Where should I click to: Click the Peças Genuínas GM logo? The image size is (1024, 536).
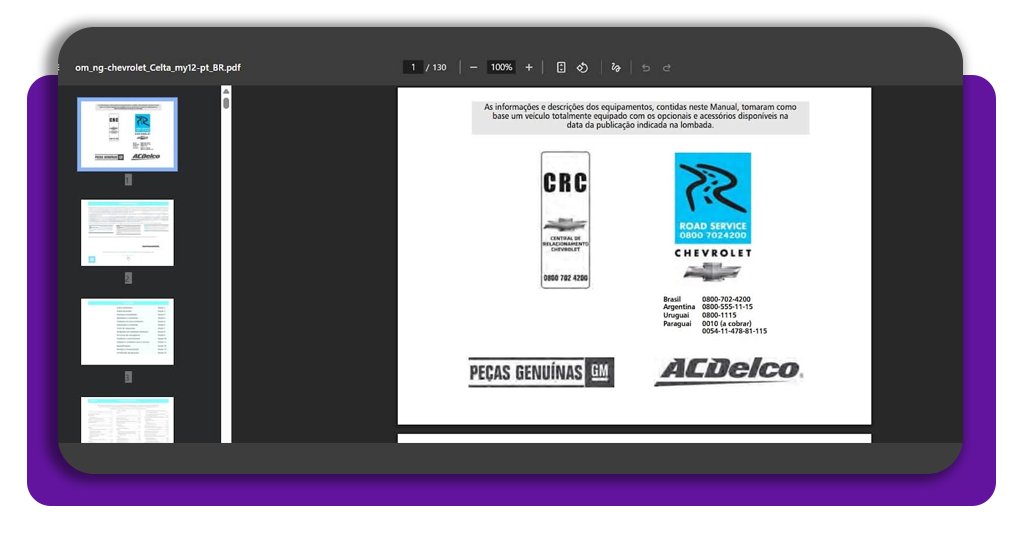click(541, 372)
